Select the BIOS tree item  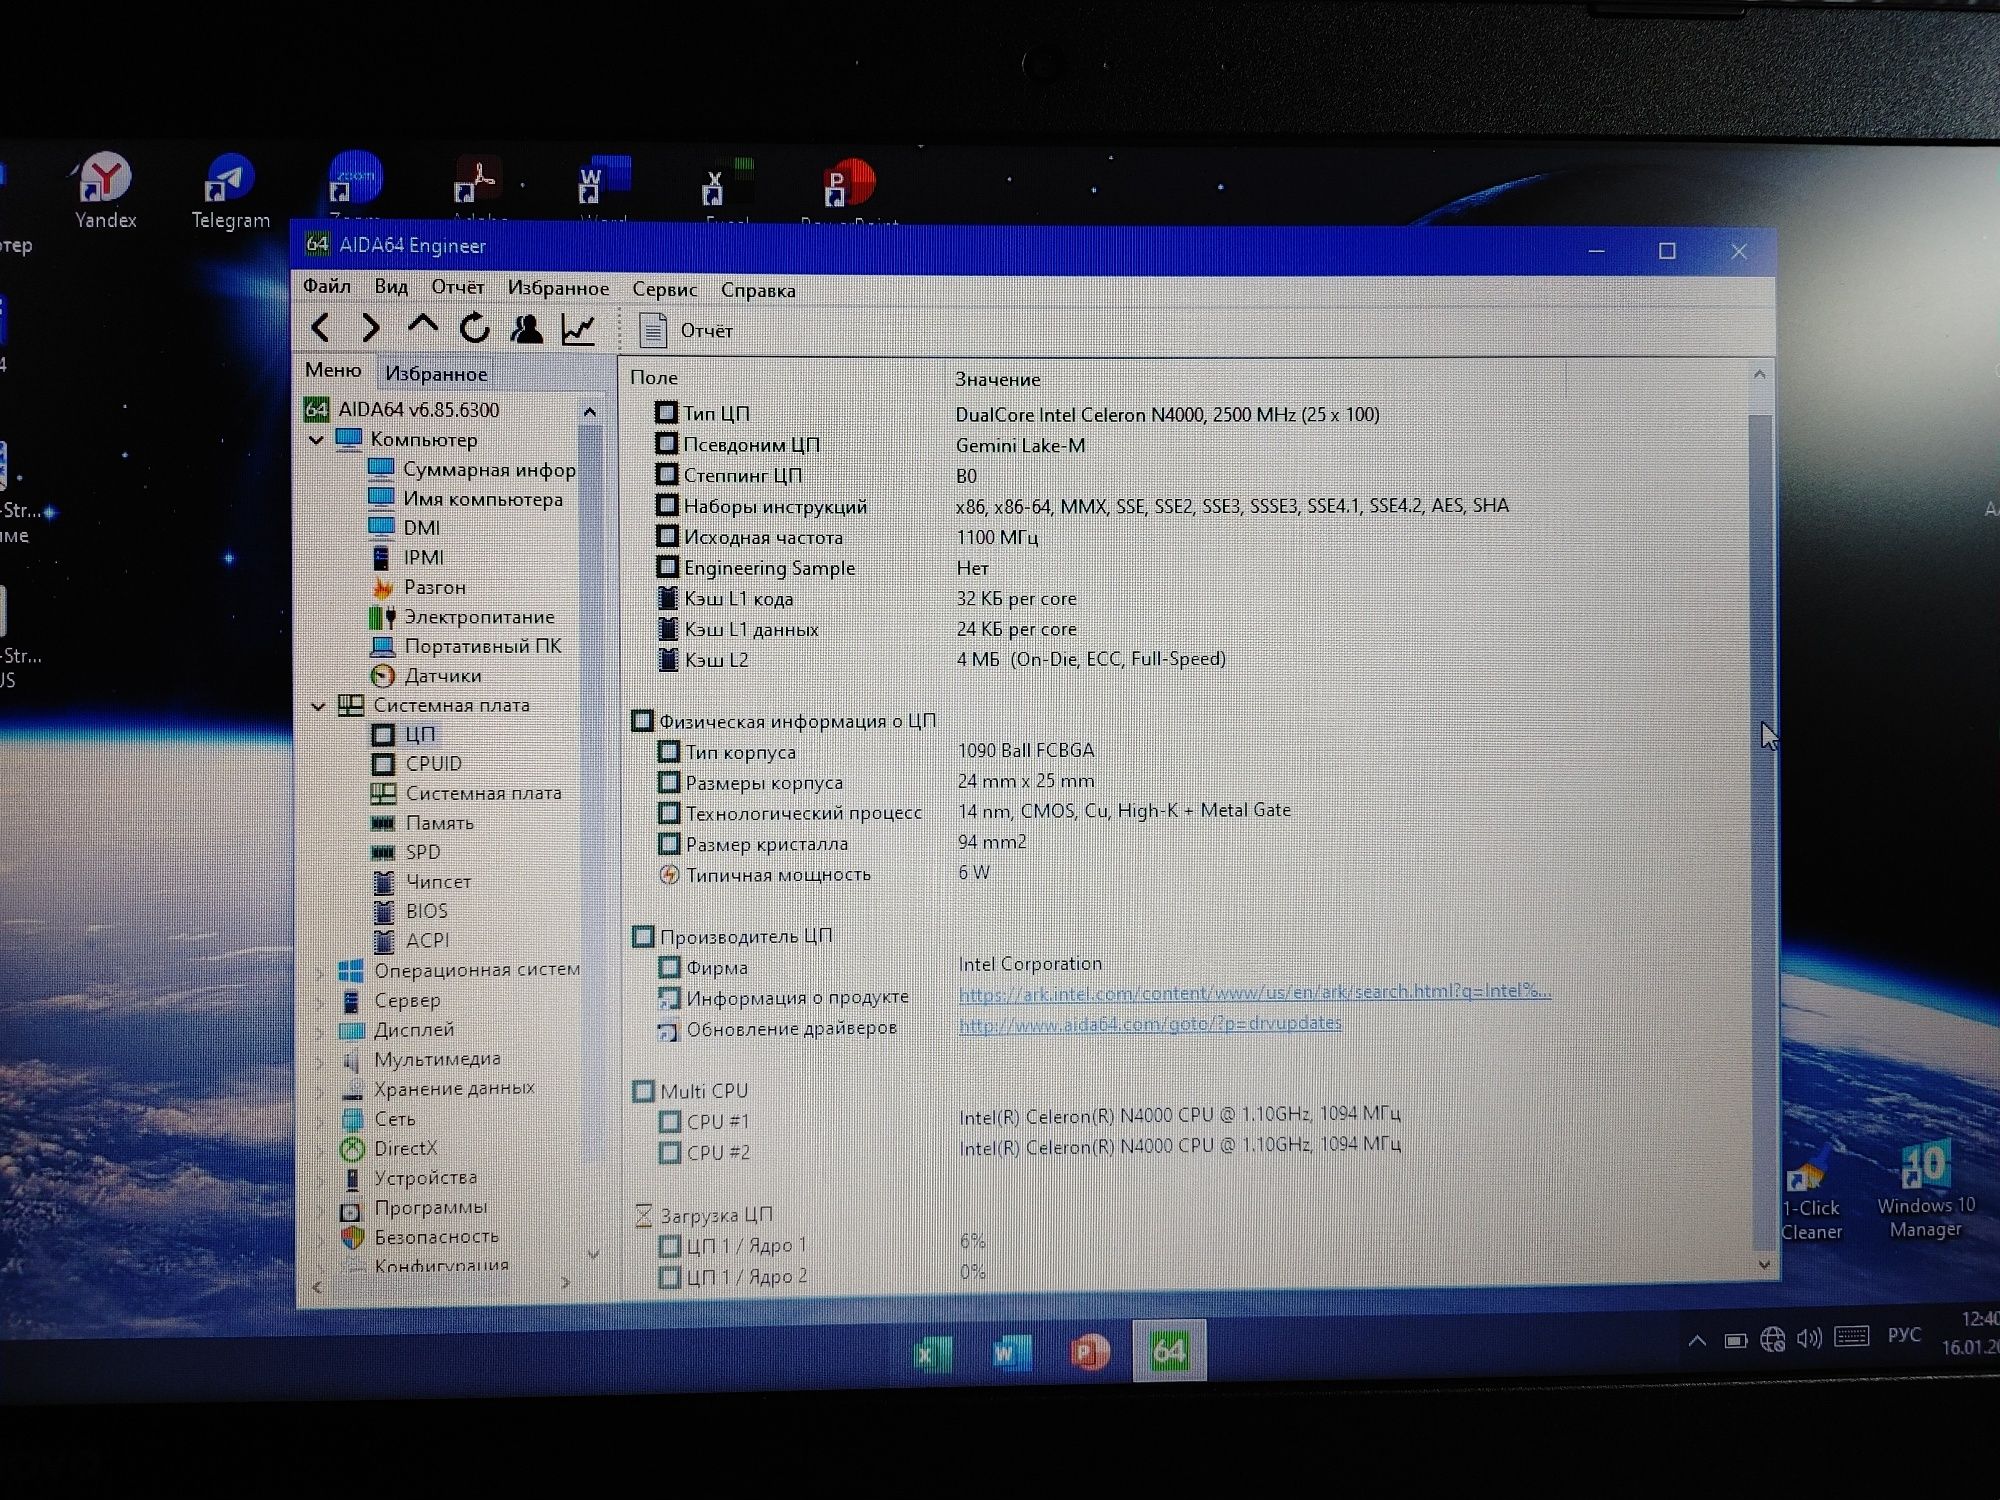coord(410,911)
